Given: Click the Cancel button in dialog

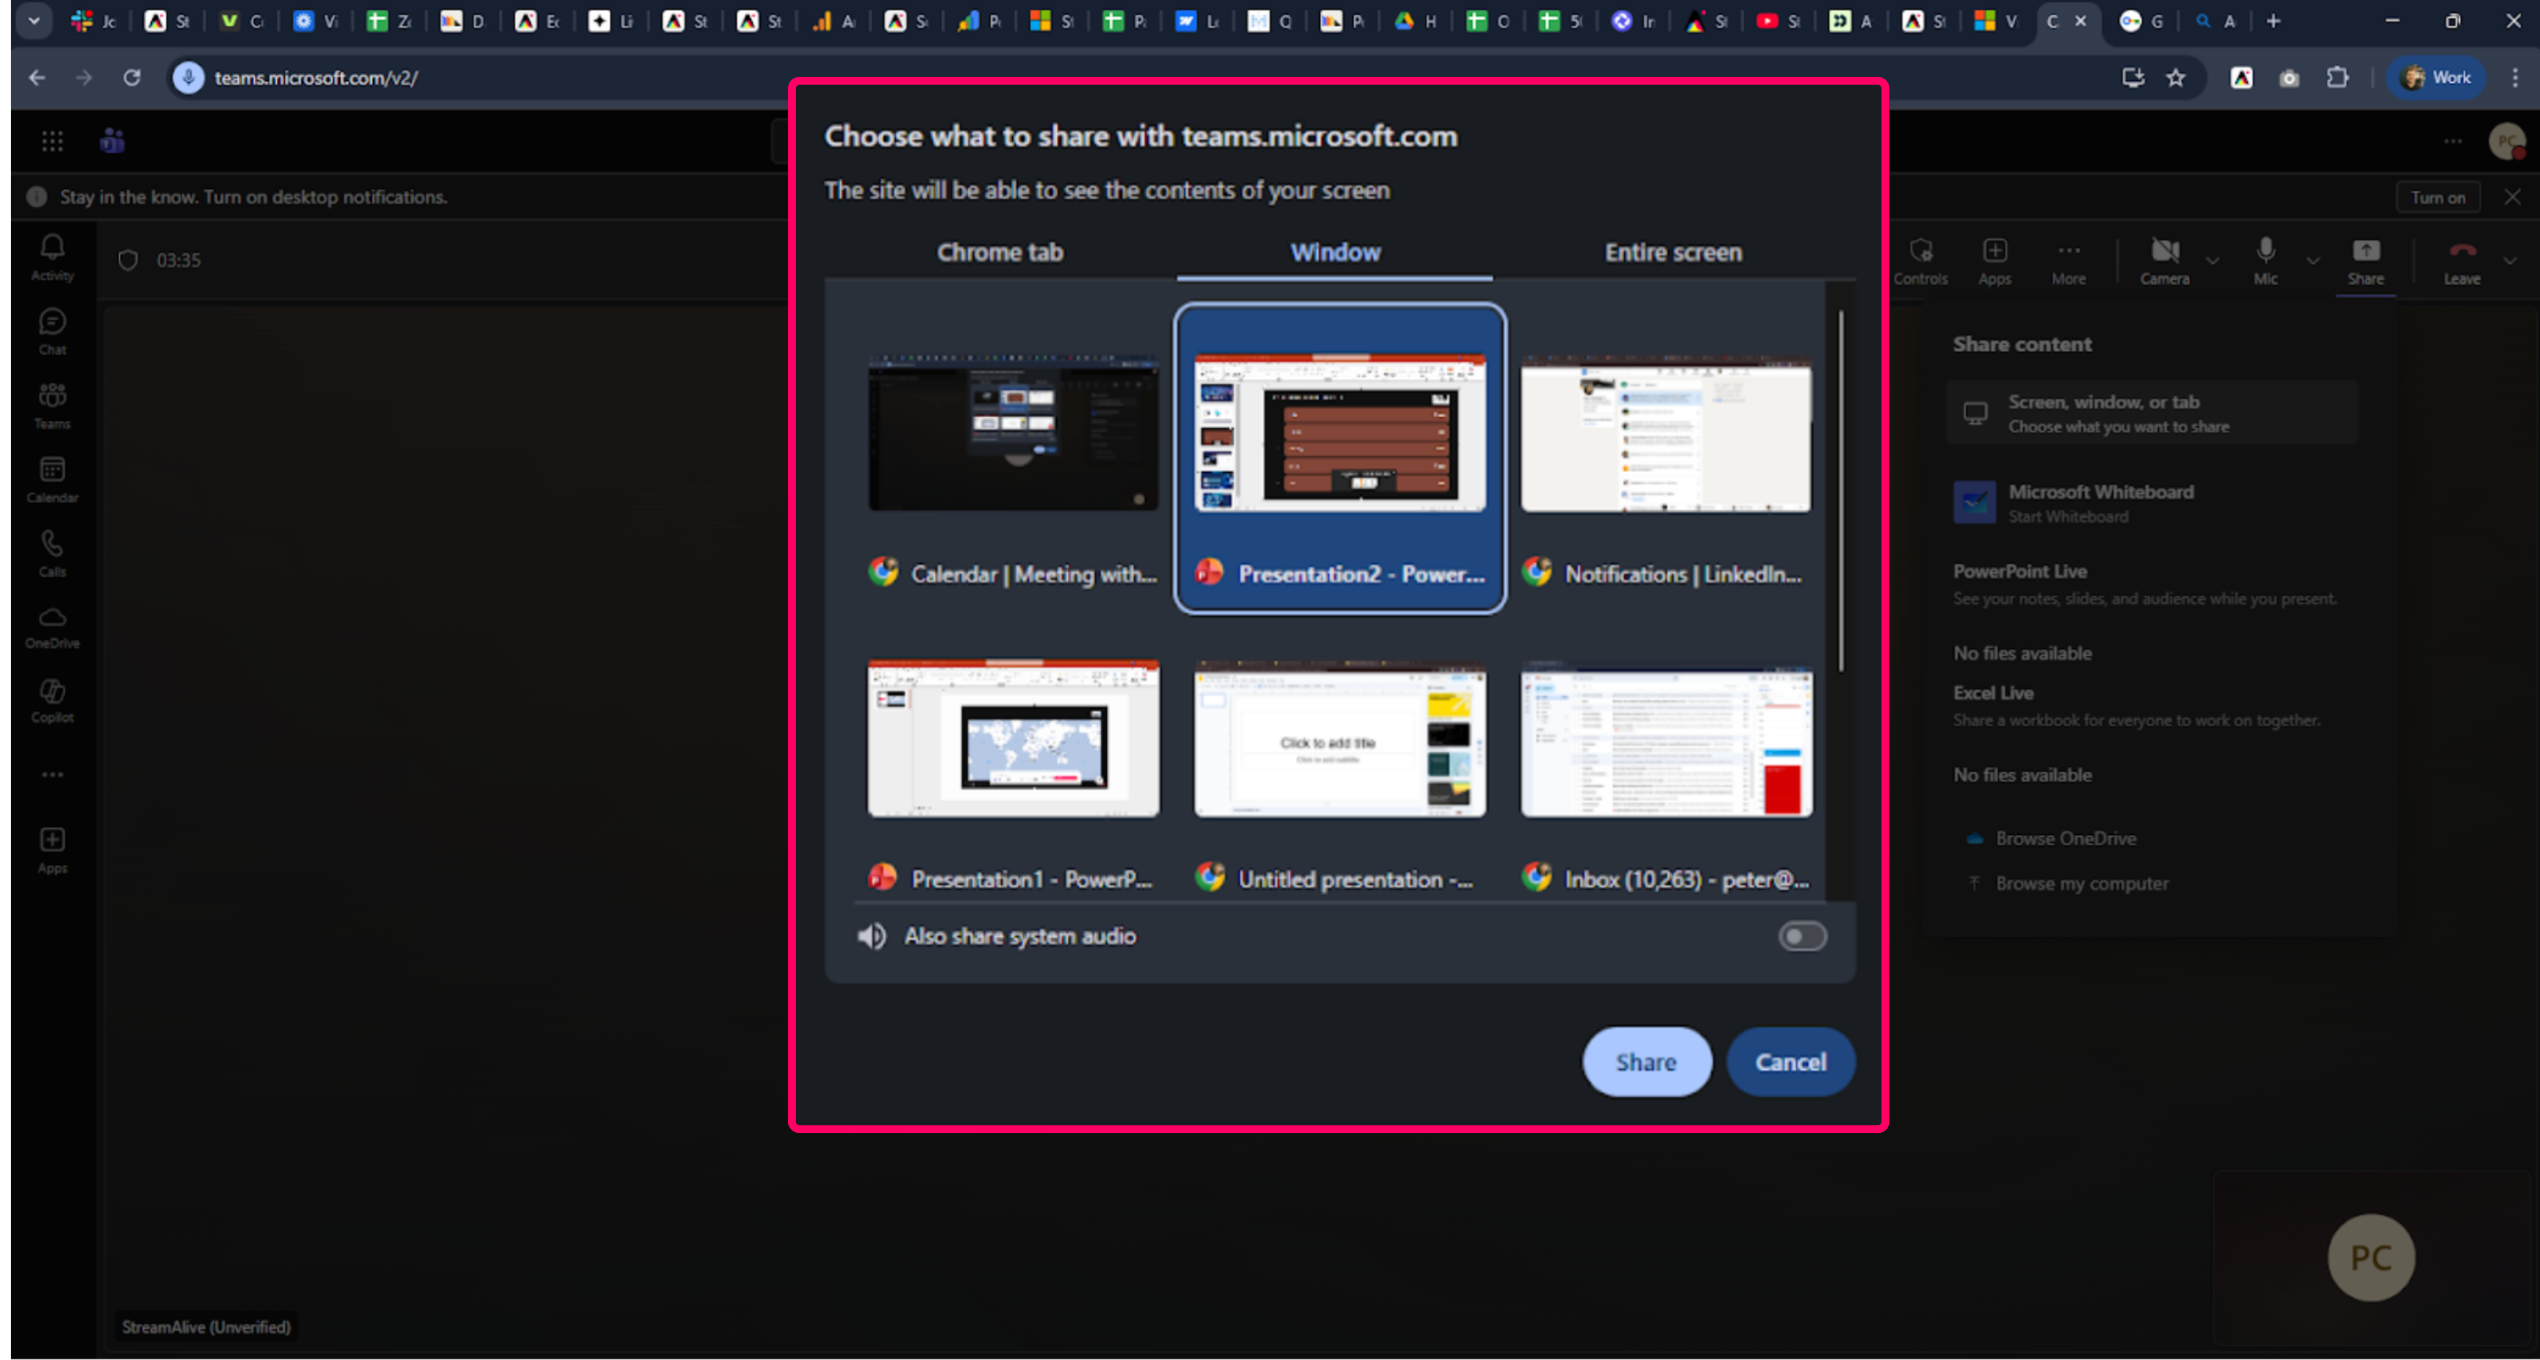Looking at the screenshot, I should 1790,1061.
